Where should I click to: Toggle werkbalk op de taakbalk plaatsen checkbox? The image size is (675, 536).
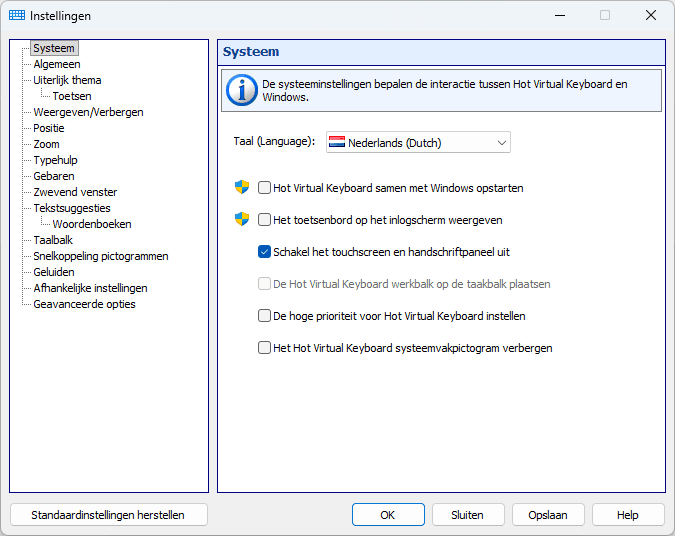pyautogui.click(x=264, y=284)
